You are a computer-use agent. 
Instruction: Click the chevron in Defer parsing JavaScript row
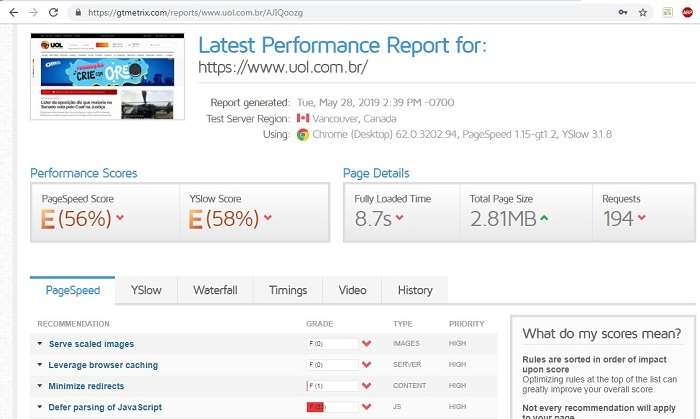367,407
